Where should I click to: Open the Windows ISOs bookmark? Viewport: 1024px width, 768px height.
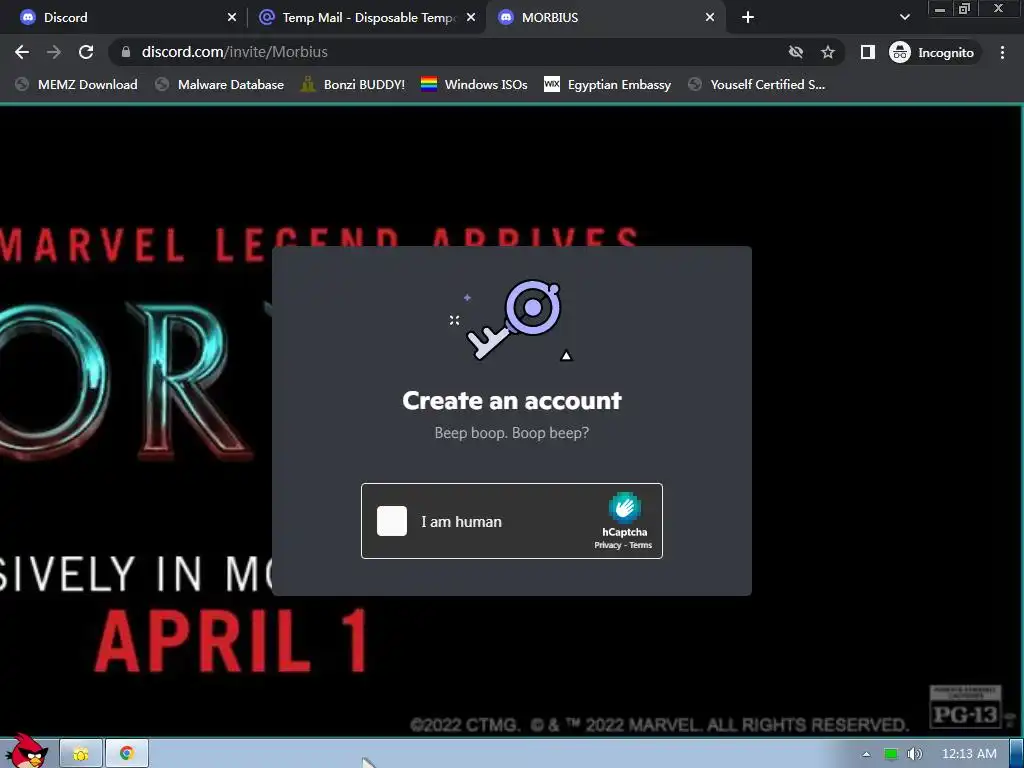pos(474,84)
